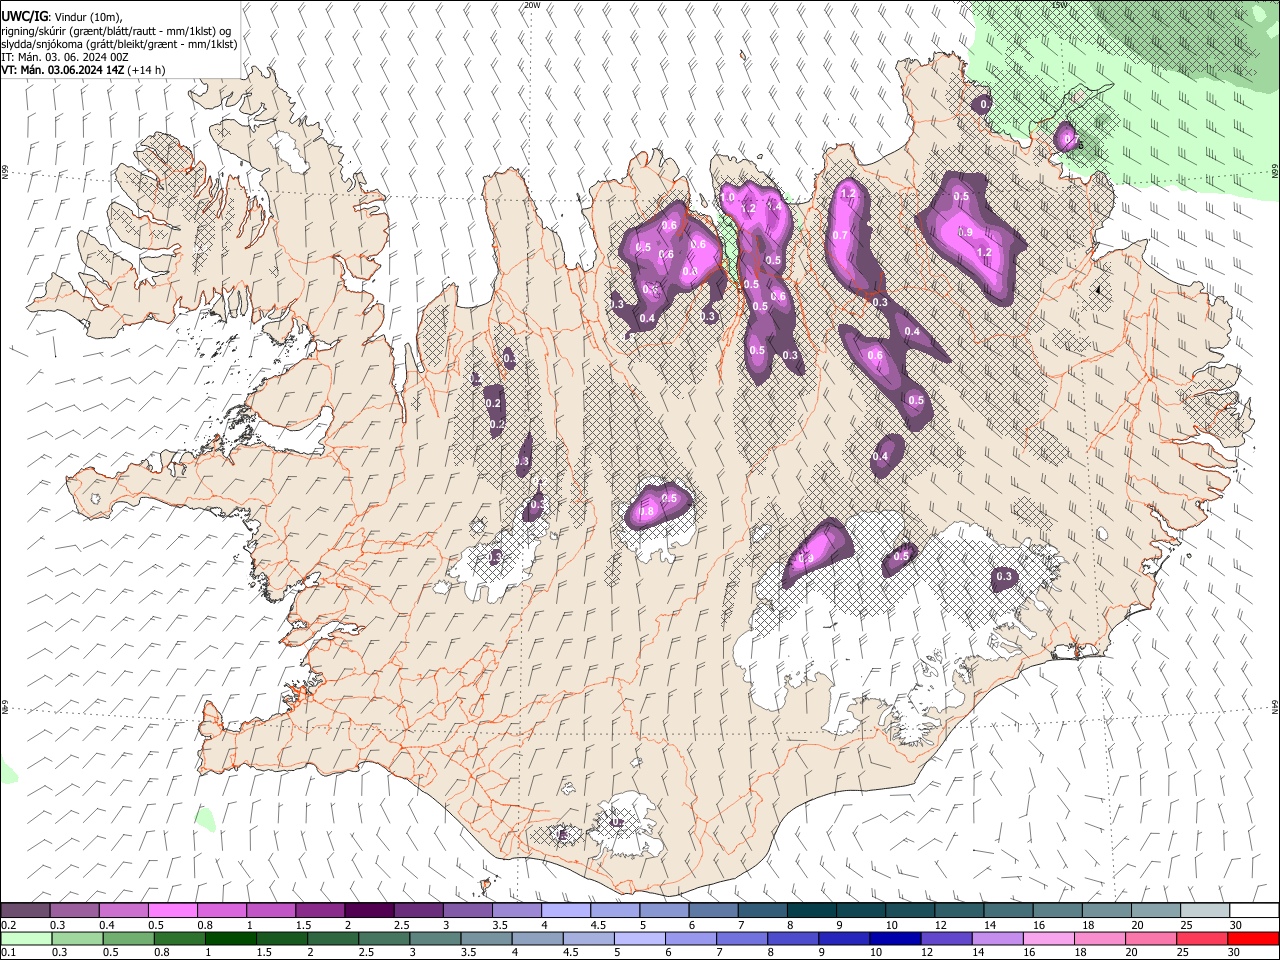Screen dimensions: 1280x960
Task: Click the '0.5' value directly above the 0.9 label
Action: click(961, 197)
